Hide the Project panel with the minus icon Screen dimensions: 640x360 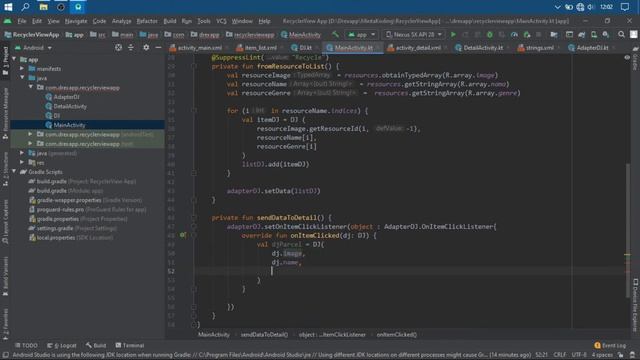(158, 48)
